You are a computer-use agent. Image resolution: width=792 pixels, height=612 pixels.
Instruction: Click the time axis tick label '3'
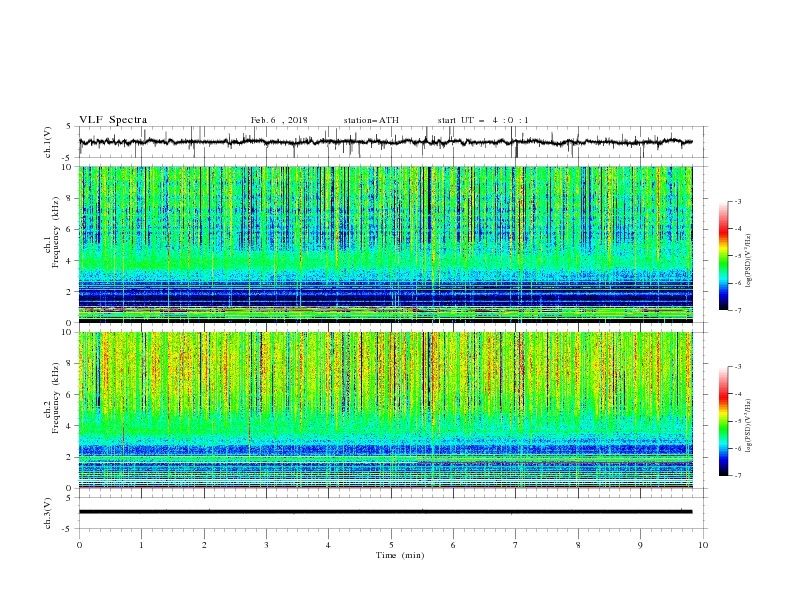coord(266,545)
